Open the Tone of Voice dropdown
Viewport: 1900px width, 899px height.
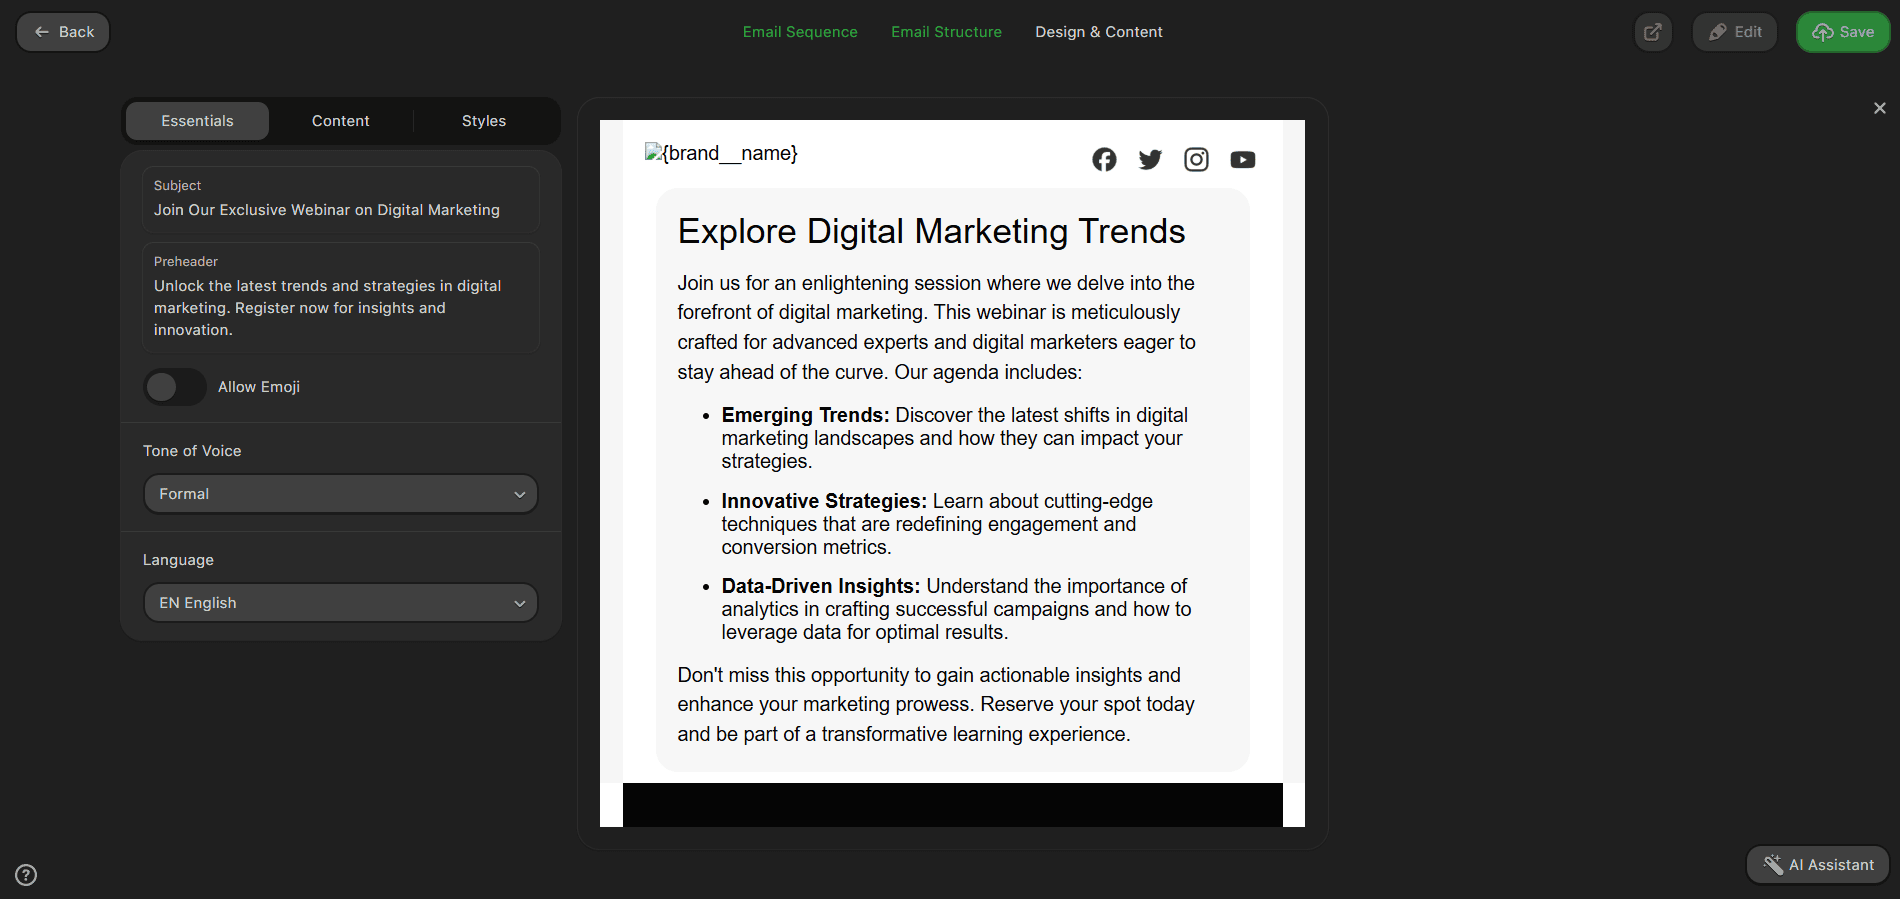(341, 494)
